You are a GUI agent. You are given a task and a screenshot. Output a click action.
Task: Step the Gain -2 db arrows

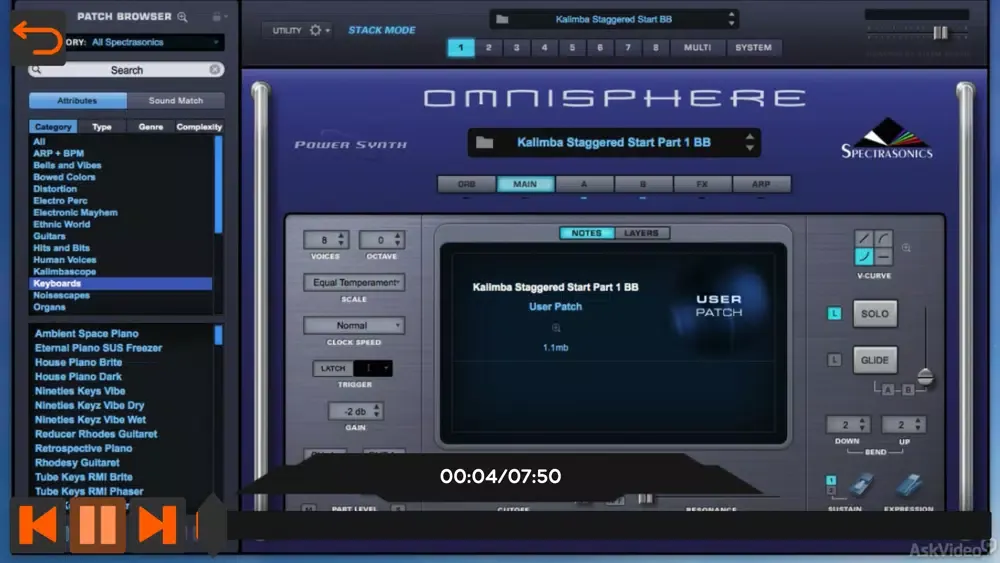click(377, 411)
